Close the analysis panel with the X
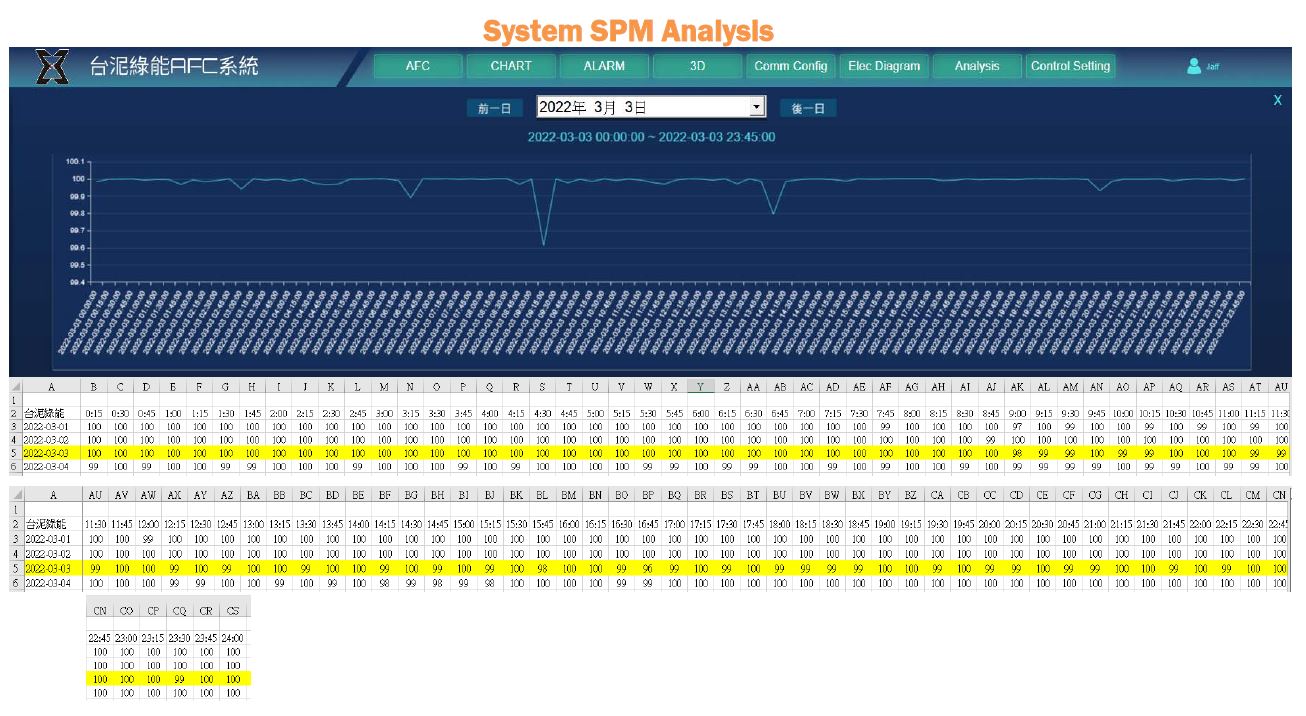Screen dimensions: 1306x716 click(x=1277, y=101)
